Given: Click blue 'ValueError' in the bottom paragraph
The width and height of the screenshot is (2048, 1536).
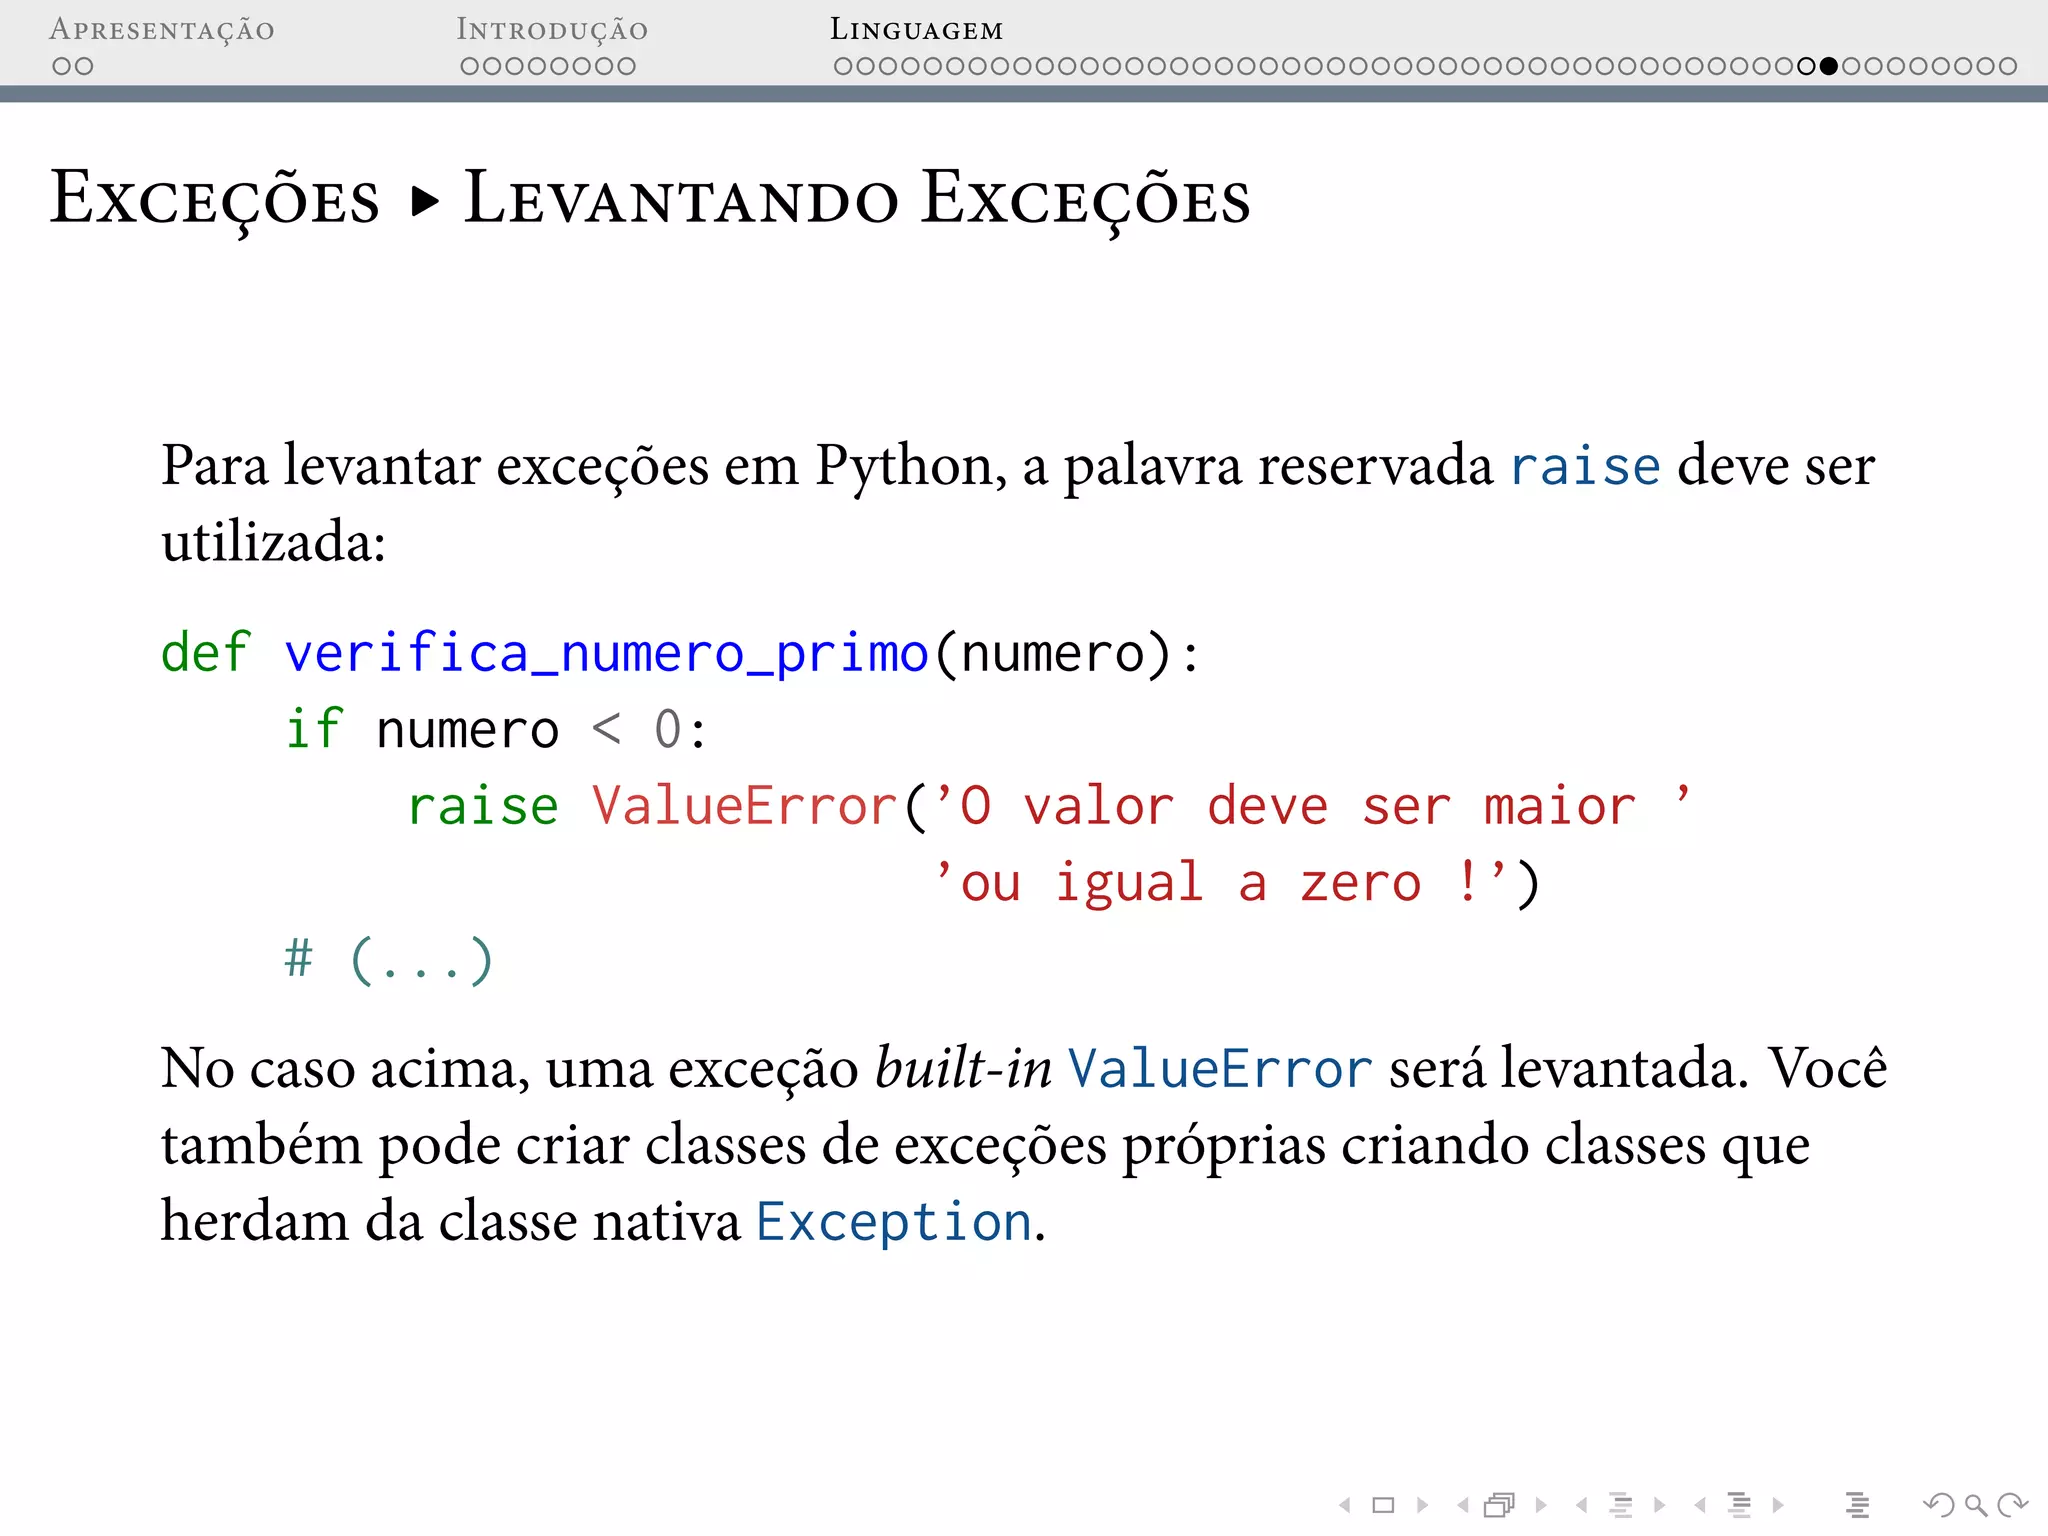Looking at the screenshot, I should point(1220,1069).
